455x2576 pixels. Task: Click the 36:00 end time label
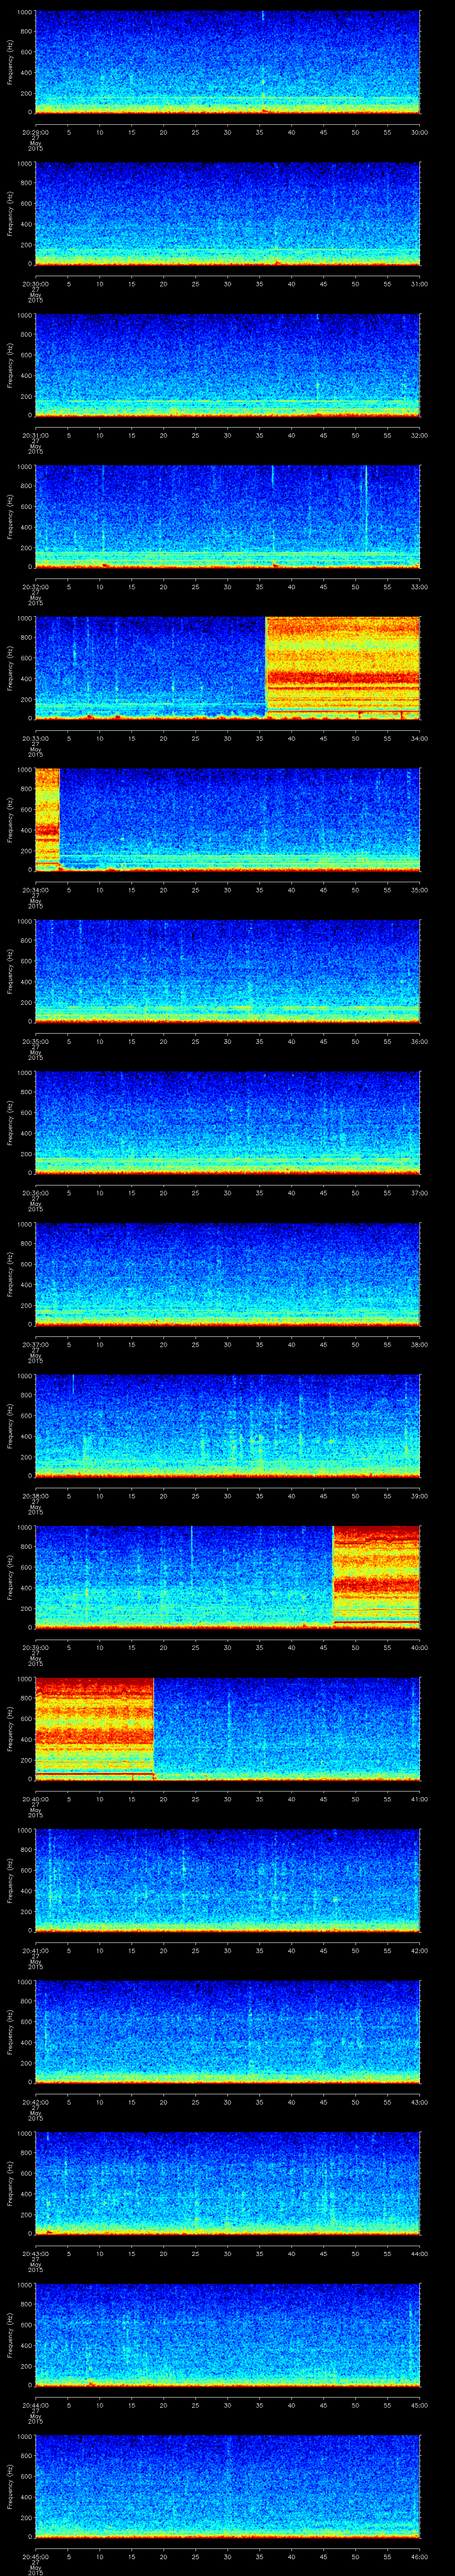[x=420, y=1041]
